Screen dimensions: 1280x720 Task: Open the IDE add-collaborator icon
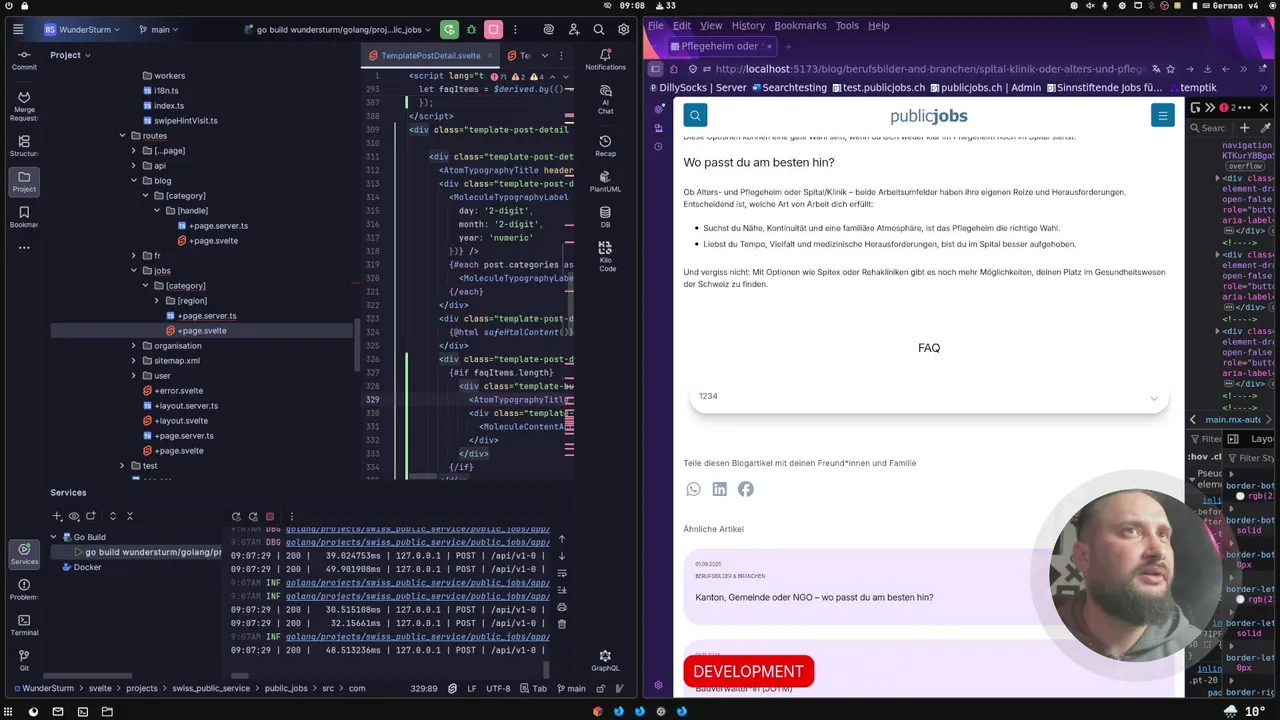point(573,30)
